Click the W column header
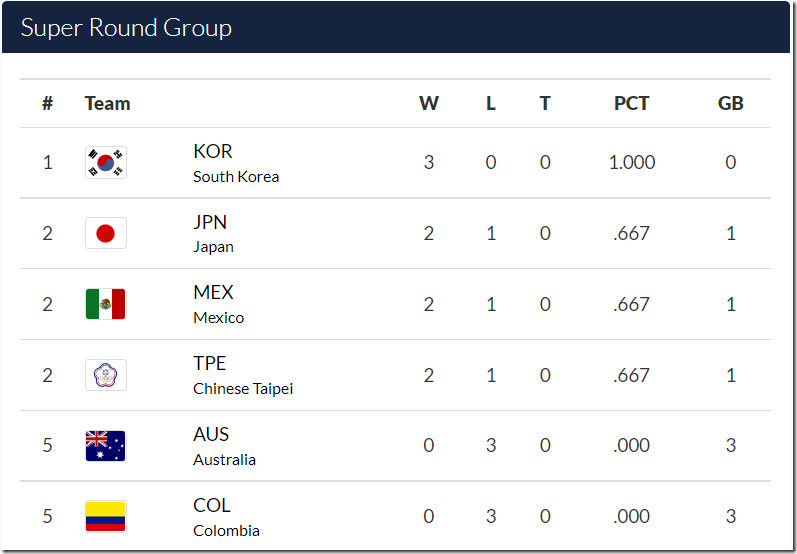797x554 pixels. coord(428,103)
